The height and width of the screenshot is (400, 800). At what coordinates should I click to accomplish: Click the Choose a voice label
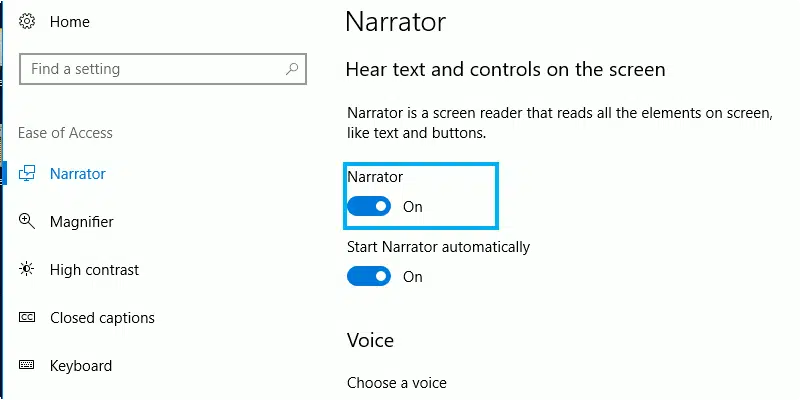[x=396, y=383]
